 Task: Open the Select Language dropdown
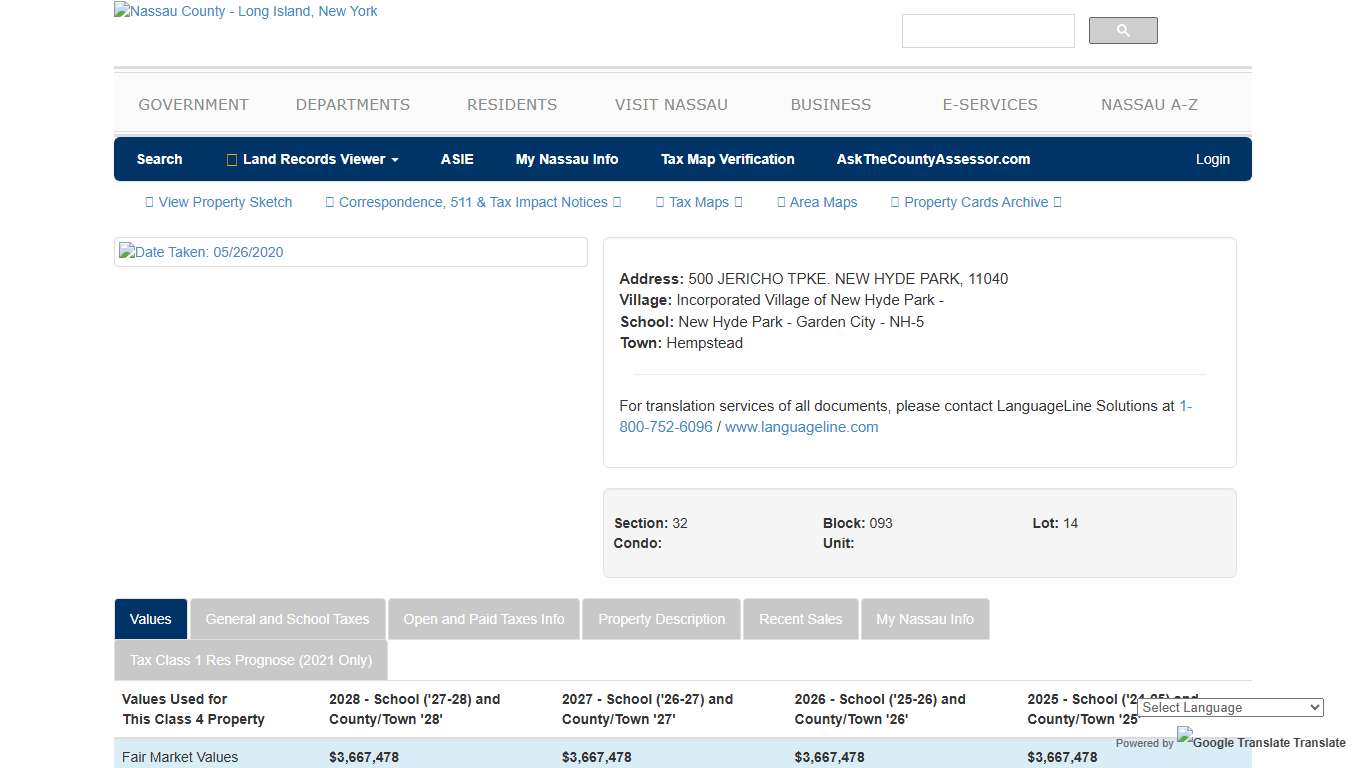pos(1230,707)
